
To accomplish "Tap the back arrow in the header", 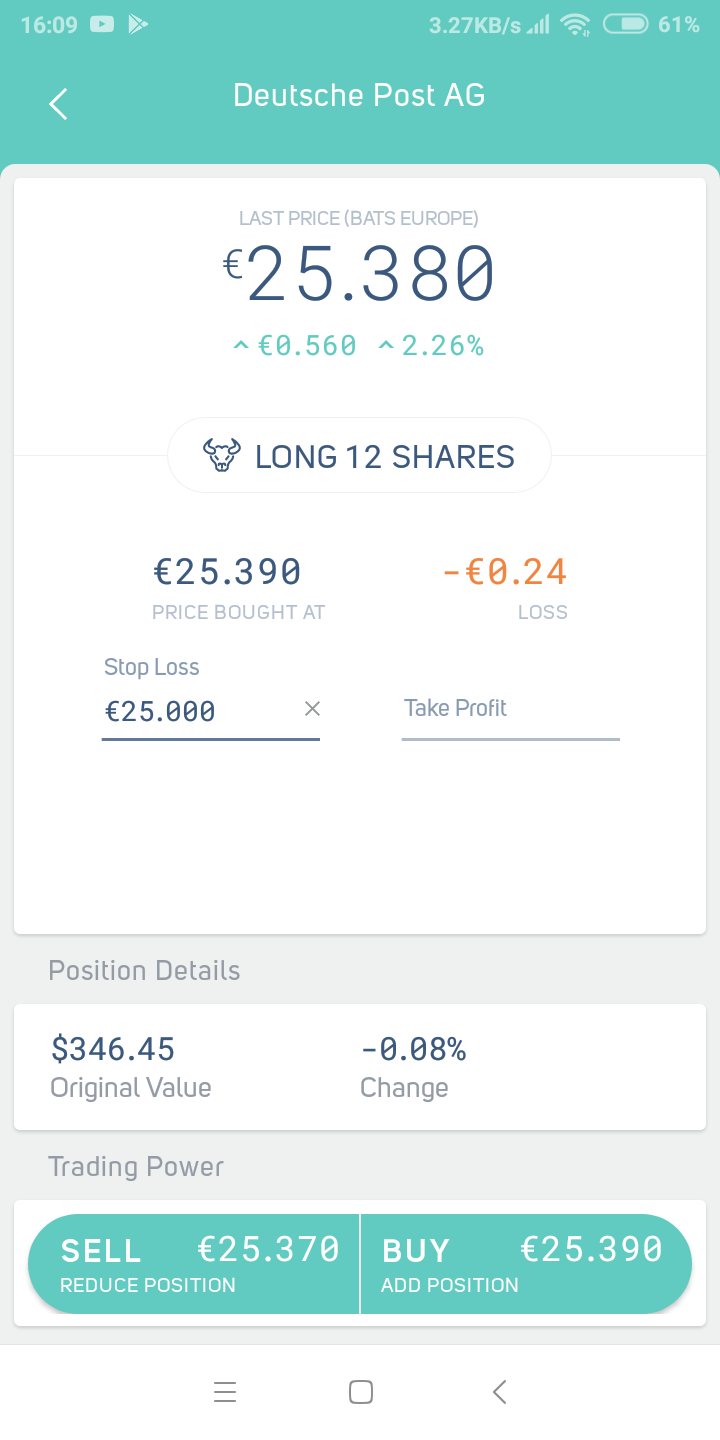I will [x=59, y=104].
